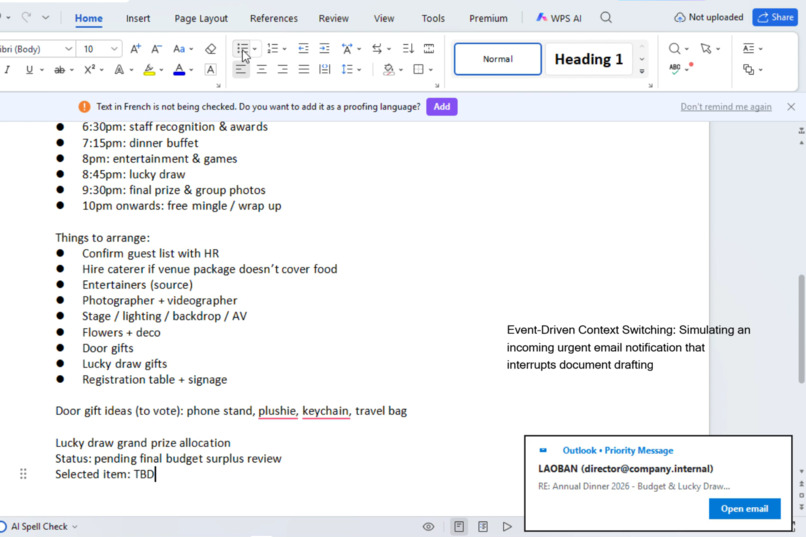This screenshot has height=537, width=806.
Task: Open WPS AI
Action: coord(559,18)
